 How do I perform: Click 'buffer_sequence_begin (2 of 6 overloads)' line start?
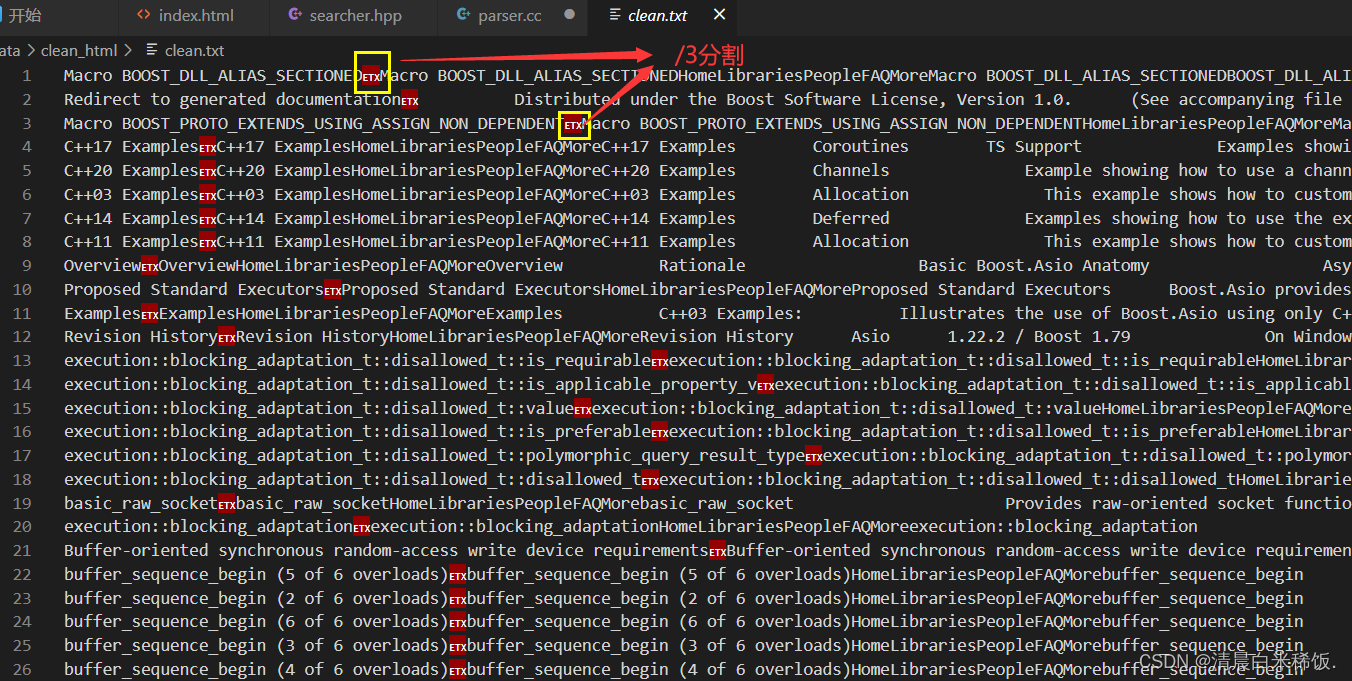pos(256,599)
